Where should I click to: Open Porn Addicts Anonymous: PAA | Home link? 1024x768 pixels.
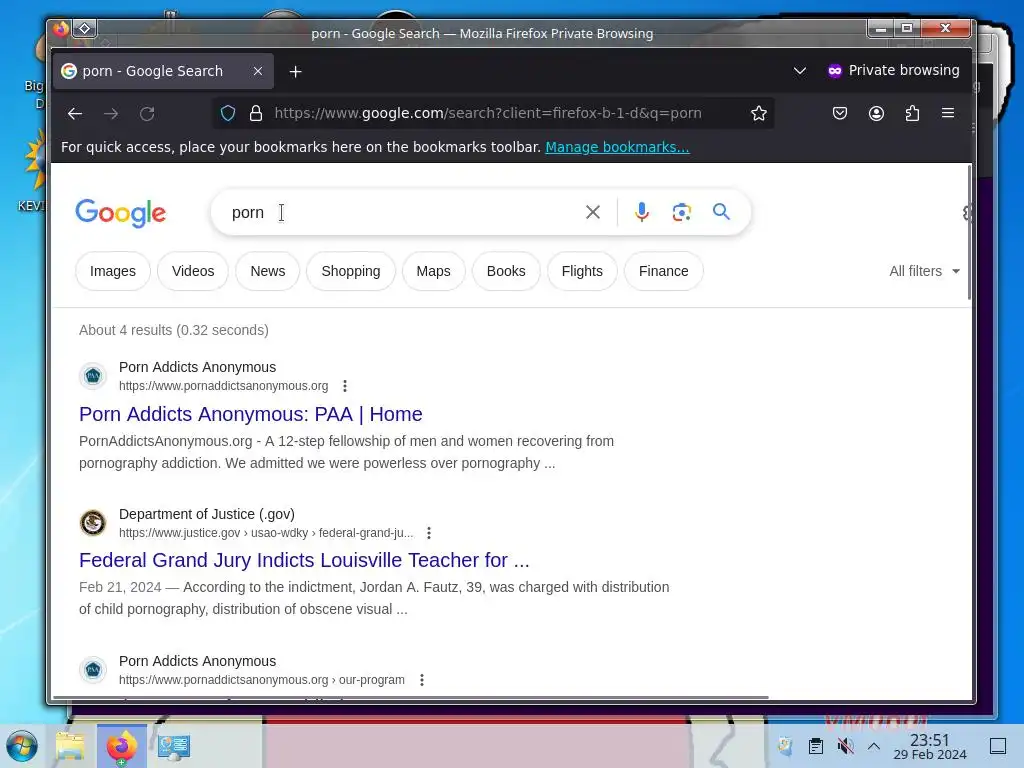click(x=251, y=414)
